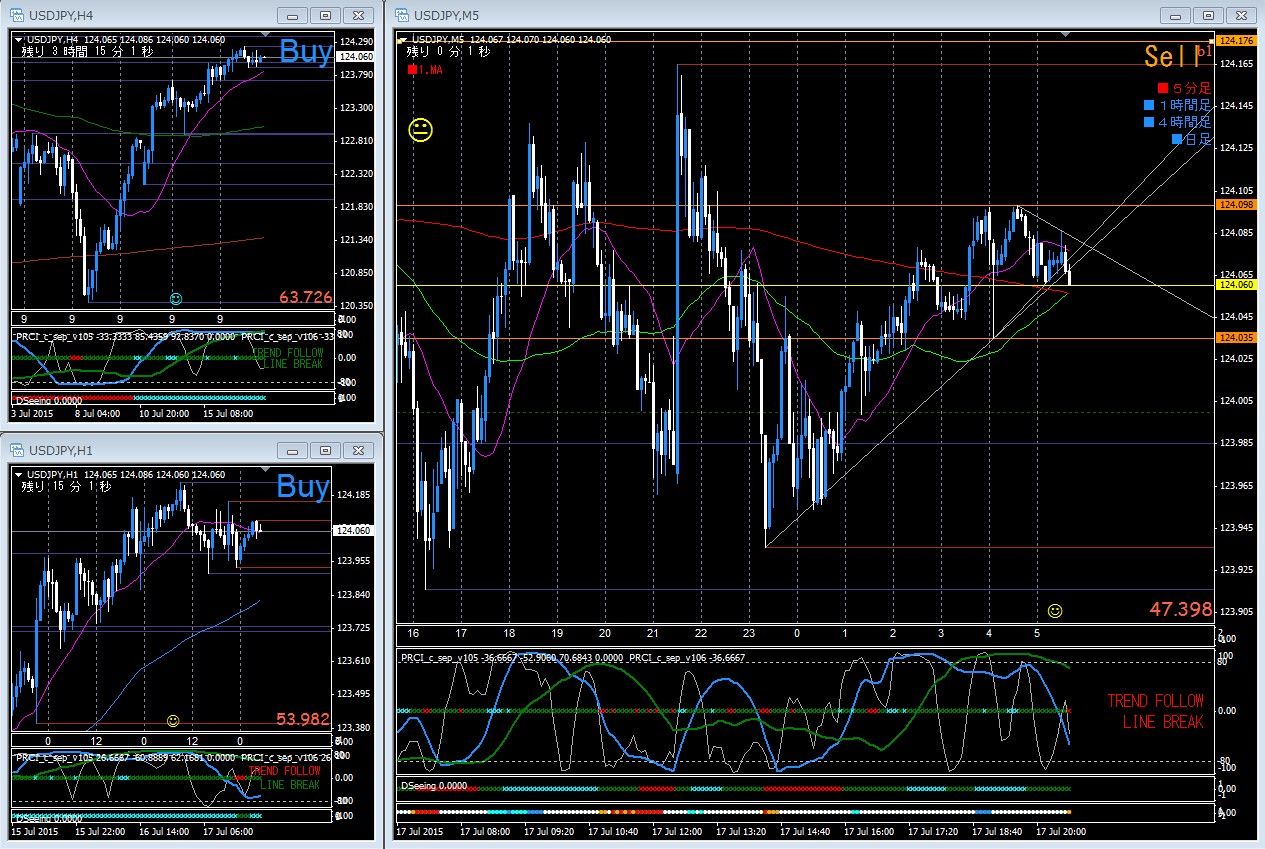Click green LINE BREAK text in H1 indicator

(x=291, y=785)
